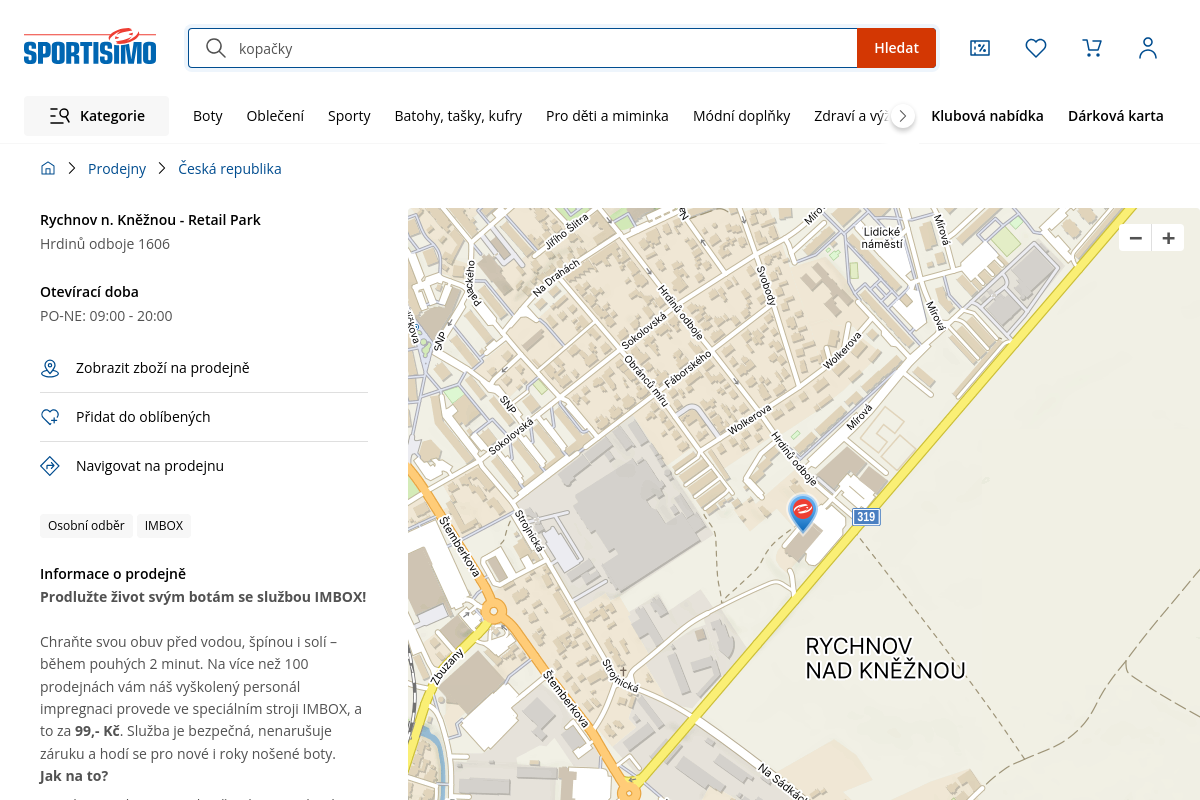
Task: Open the shopping cart
Action: pos(1092,48)
